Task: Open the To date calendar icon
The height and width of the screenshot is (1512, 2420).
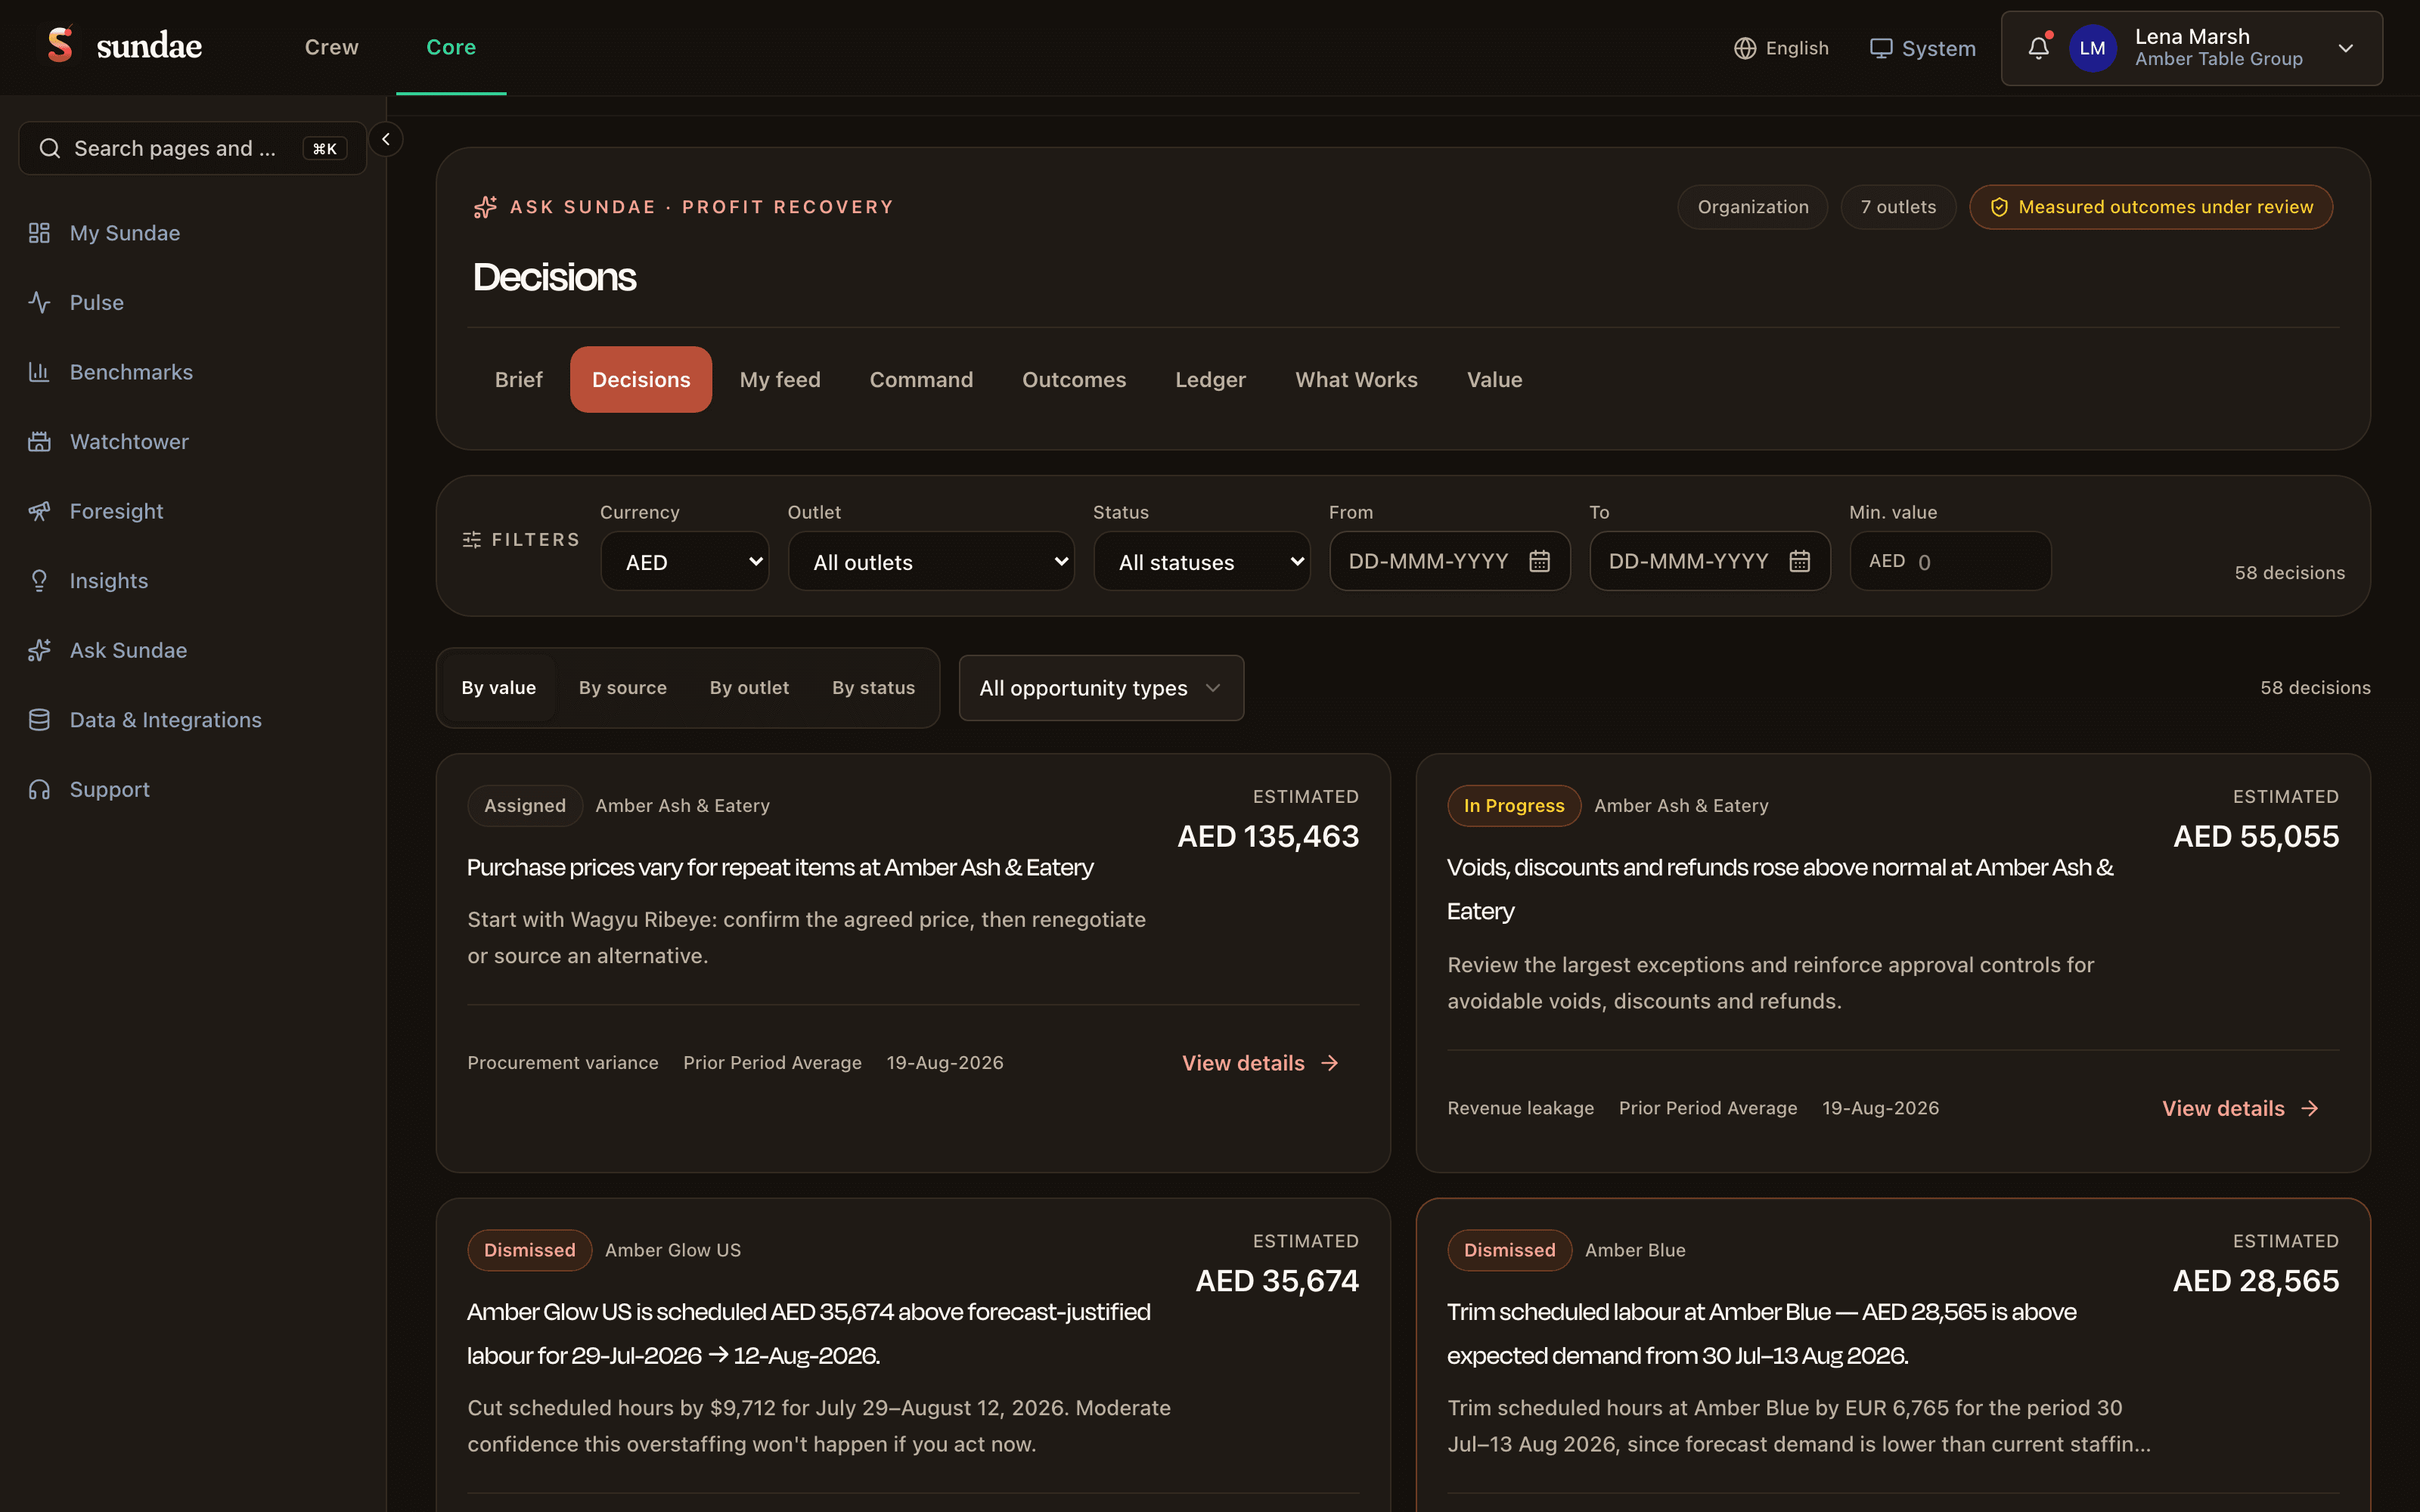Action: coord(1799,561)
